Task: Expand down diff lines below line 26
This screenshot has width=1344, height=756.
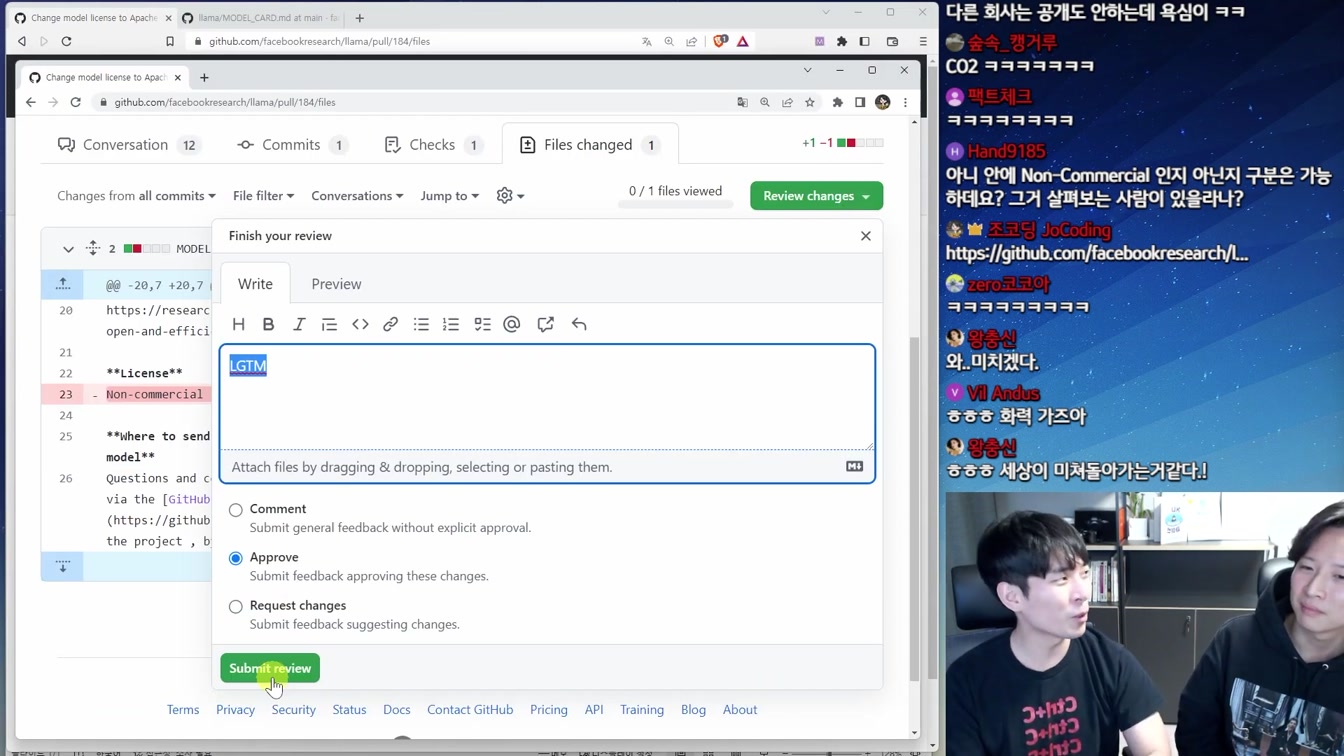Action: click(63, 566)
